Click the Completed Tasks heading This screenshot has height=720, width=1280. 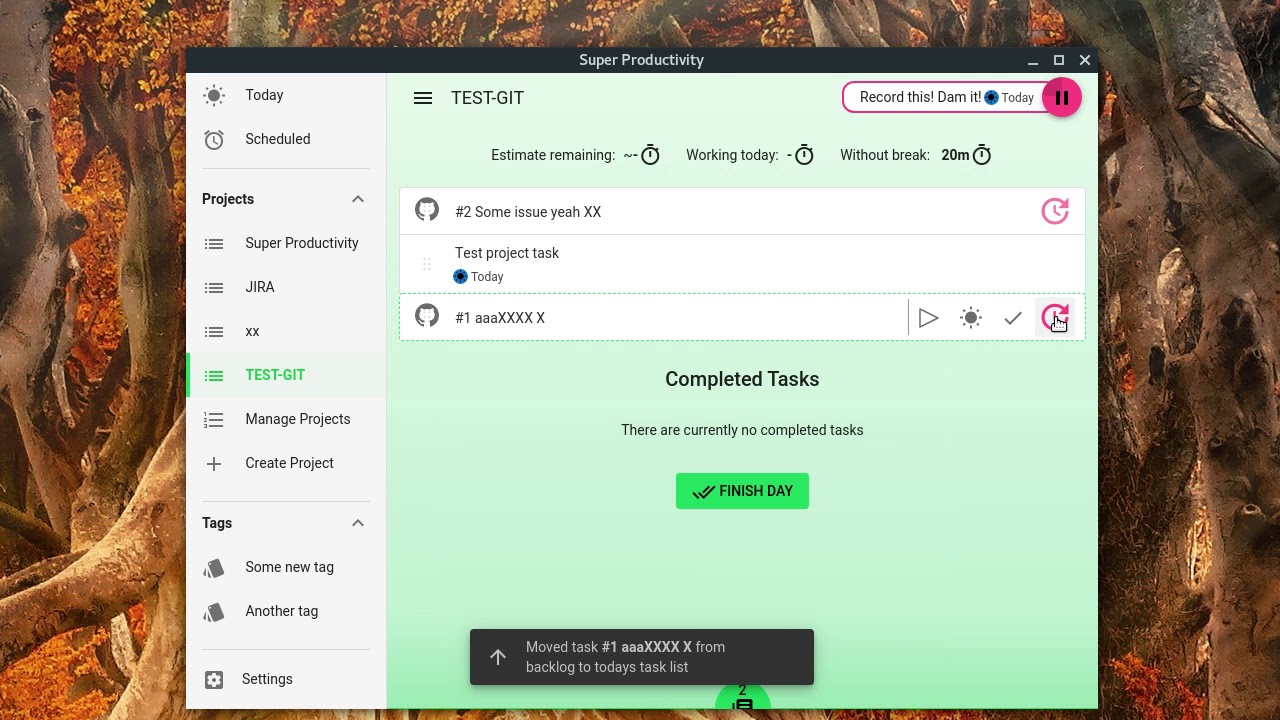742,379
